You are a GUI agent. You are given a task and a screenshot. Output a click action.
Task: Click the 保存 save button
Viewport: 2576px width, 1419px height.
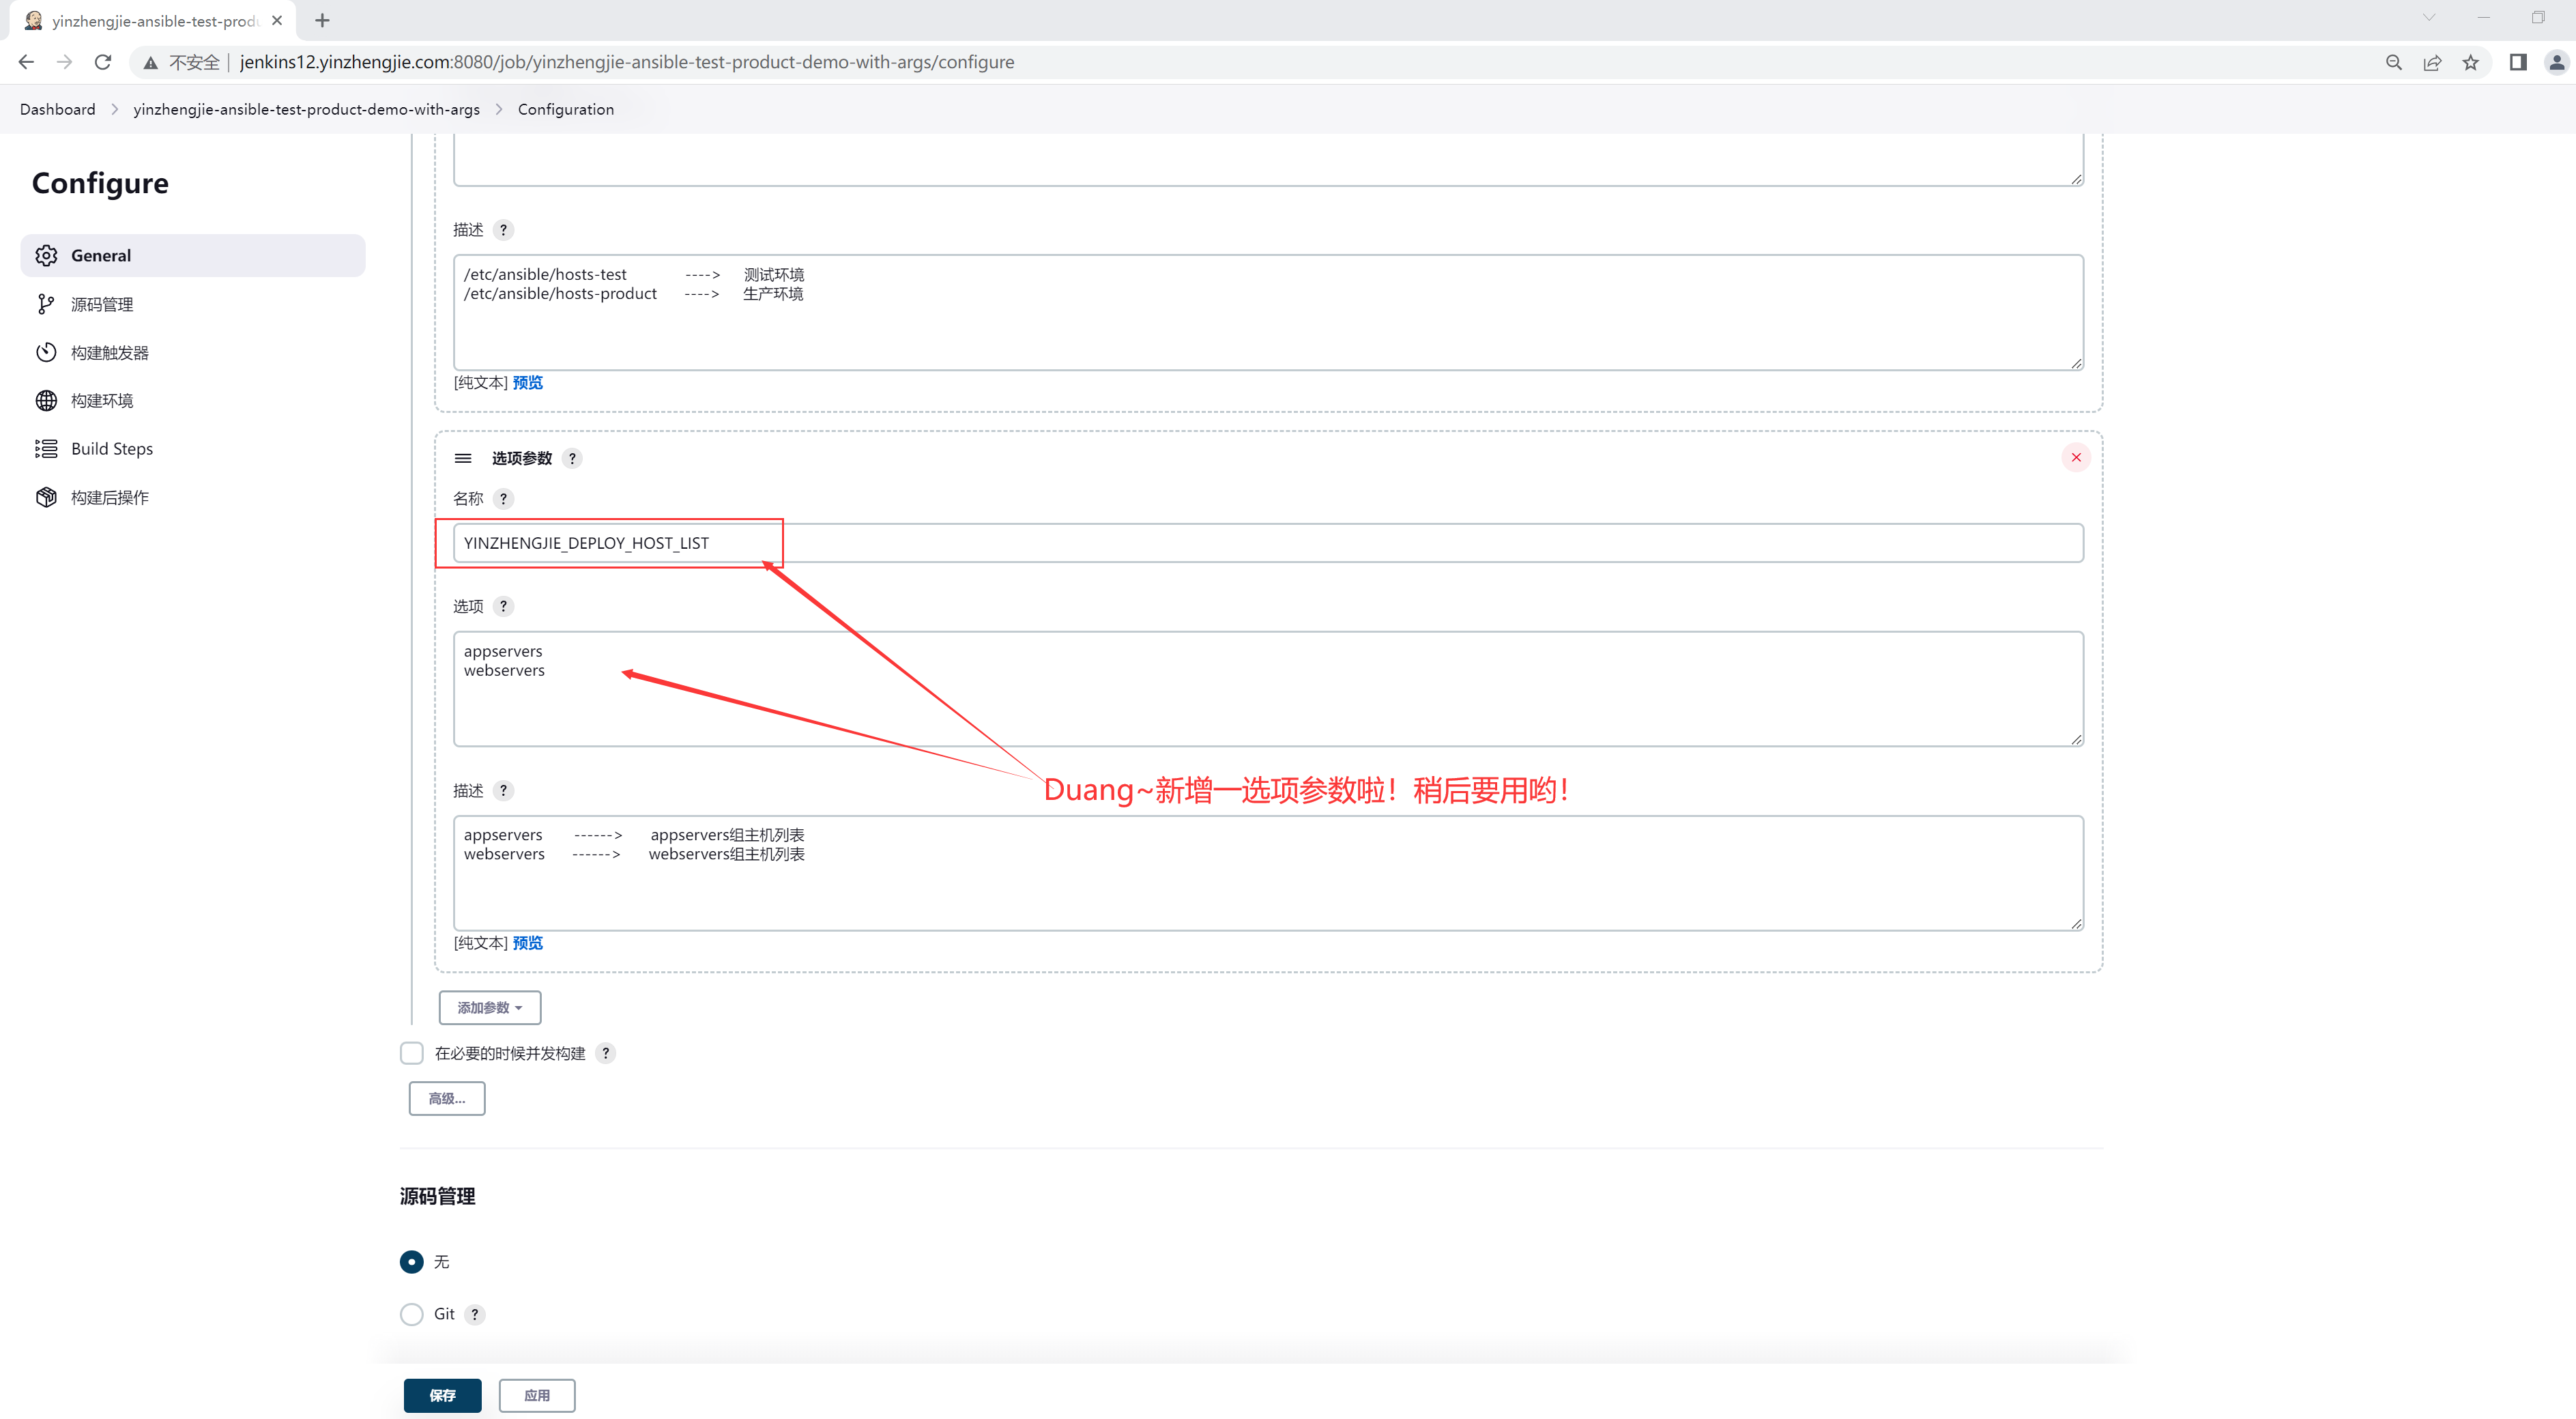442,1395
